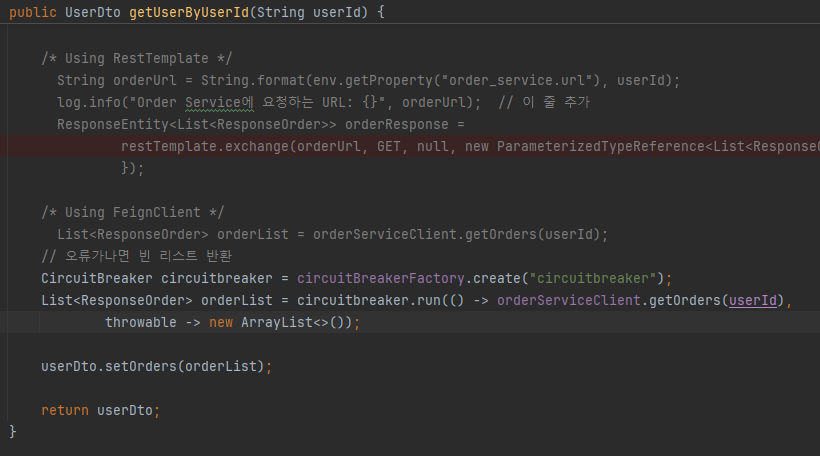Click the 'Using FeignClient' comment
Image resolution: width=820 pixels, height=456 pixels.
pos(133,212)
